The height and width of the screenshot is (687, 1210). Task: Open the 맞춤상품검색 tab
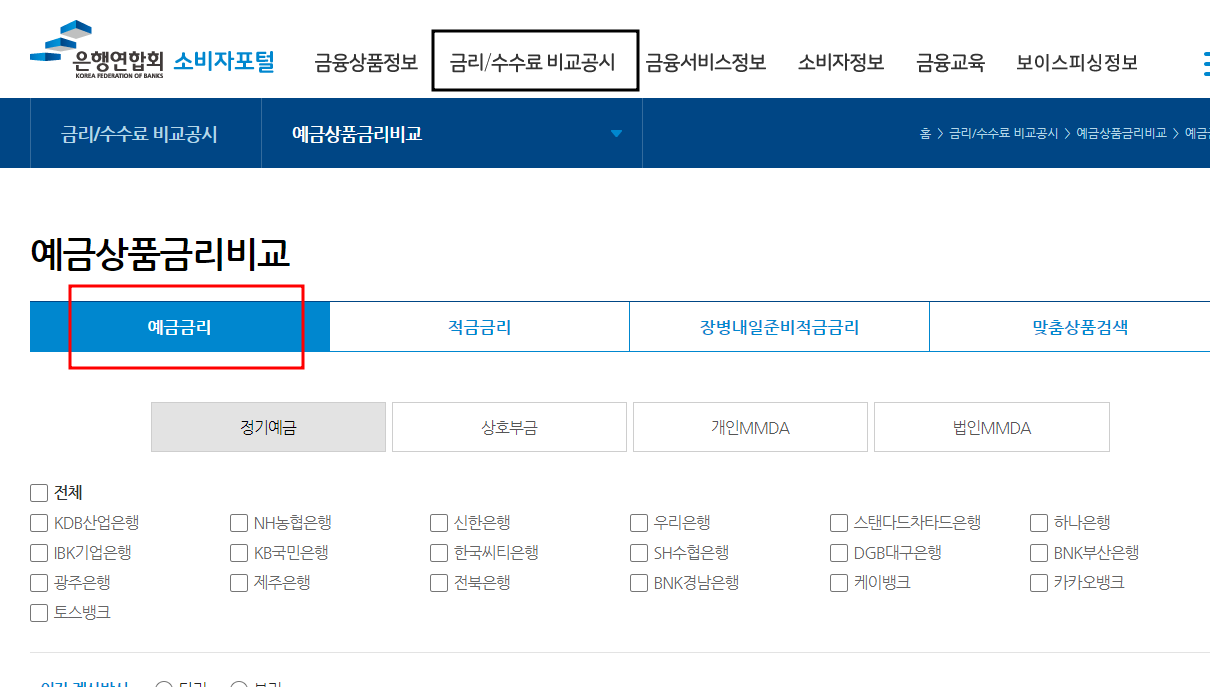(1069, 325)
